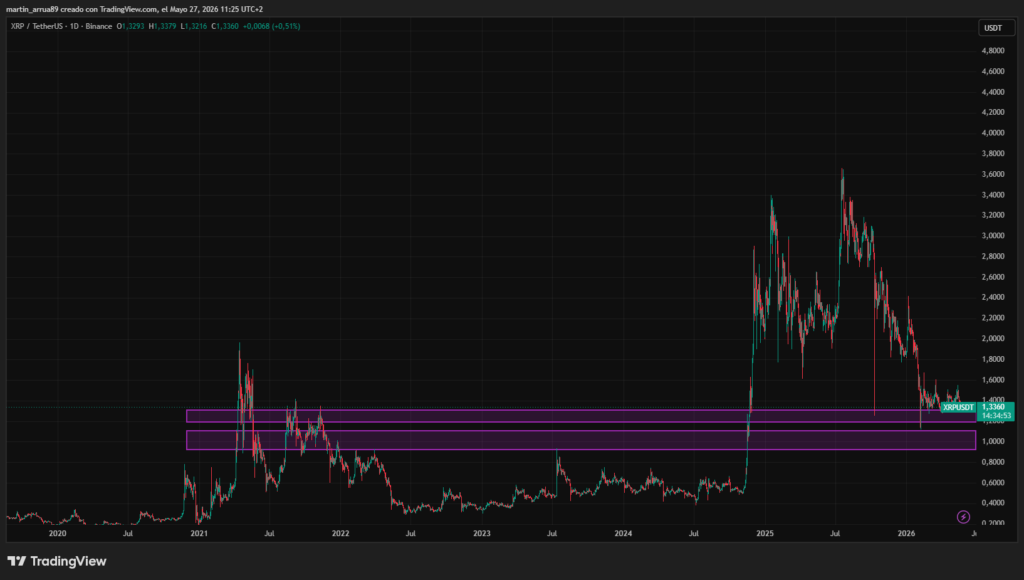
Task: Click the high value H1,3379
Action: click(162, 26)
